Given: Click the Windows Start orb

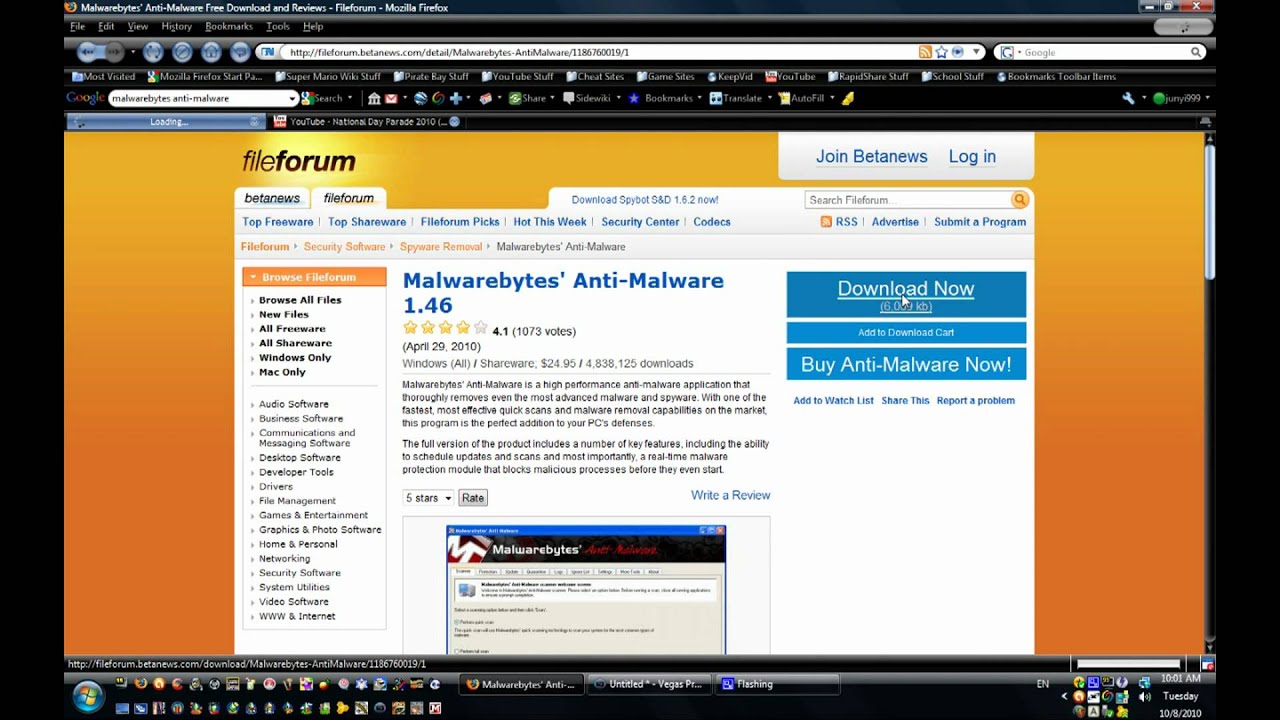Looking at the screenshot, I should tap(87, 694).
